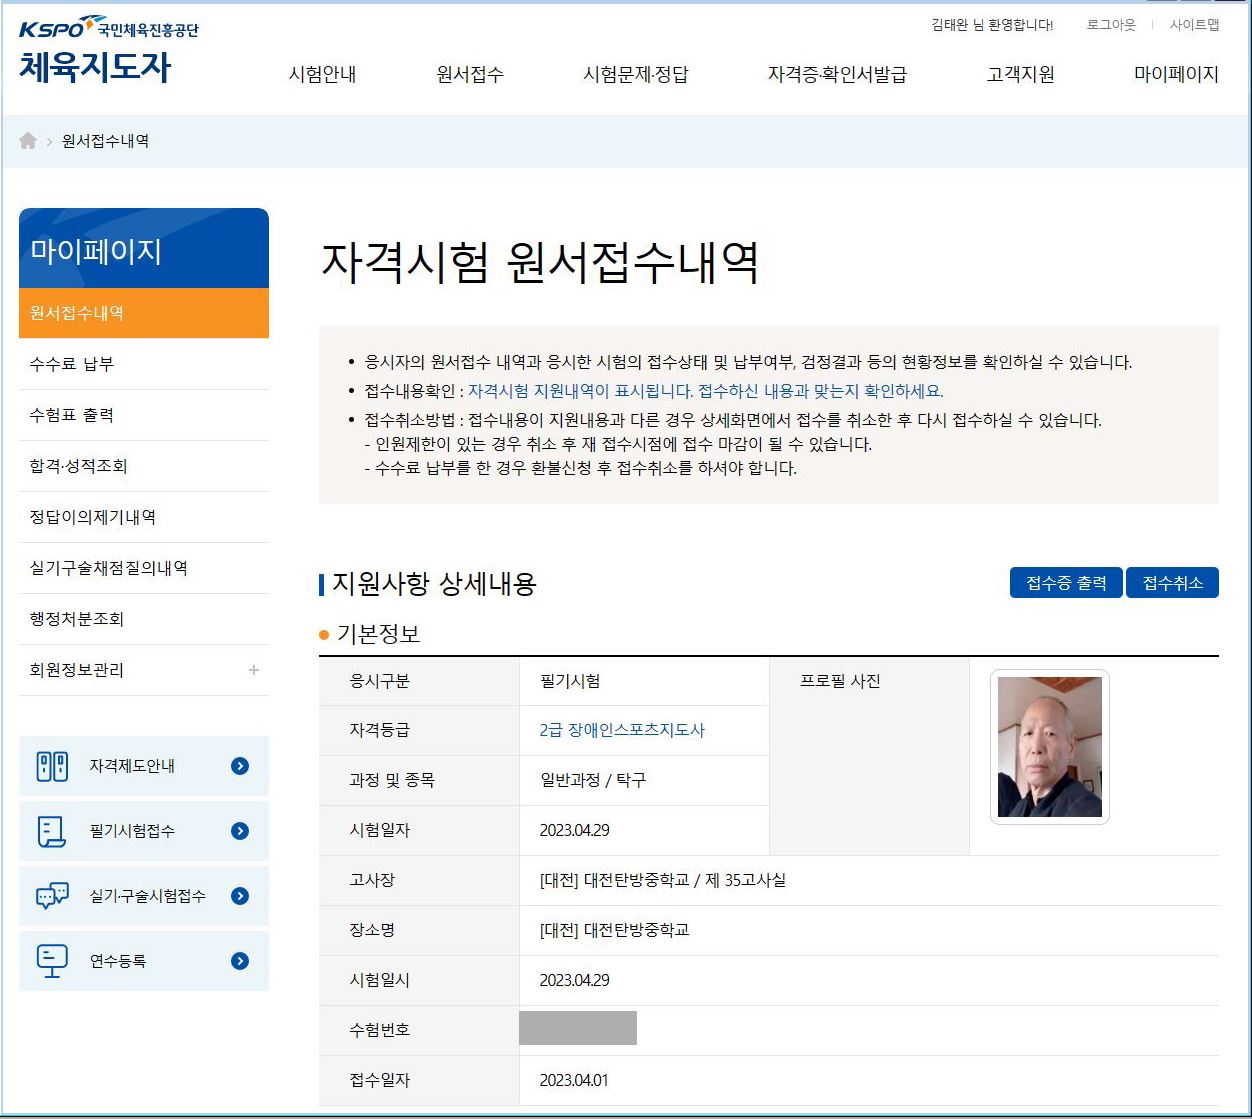Click the profile photo thumbnail
Image resolution: width=1252 pixels, height=1119 pixels.
click(x=1049, y=747)
